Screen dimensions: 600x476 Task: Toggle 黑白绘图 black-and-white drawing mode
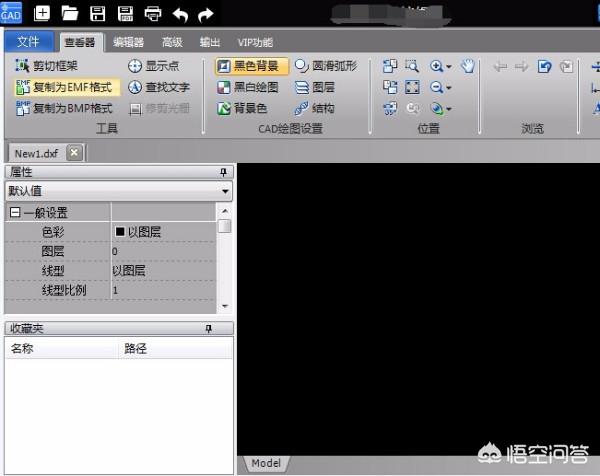pyautogui.click(x=249, y=87)
